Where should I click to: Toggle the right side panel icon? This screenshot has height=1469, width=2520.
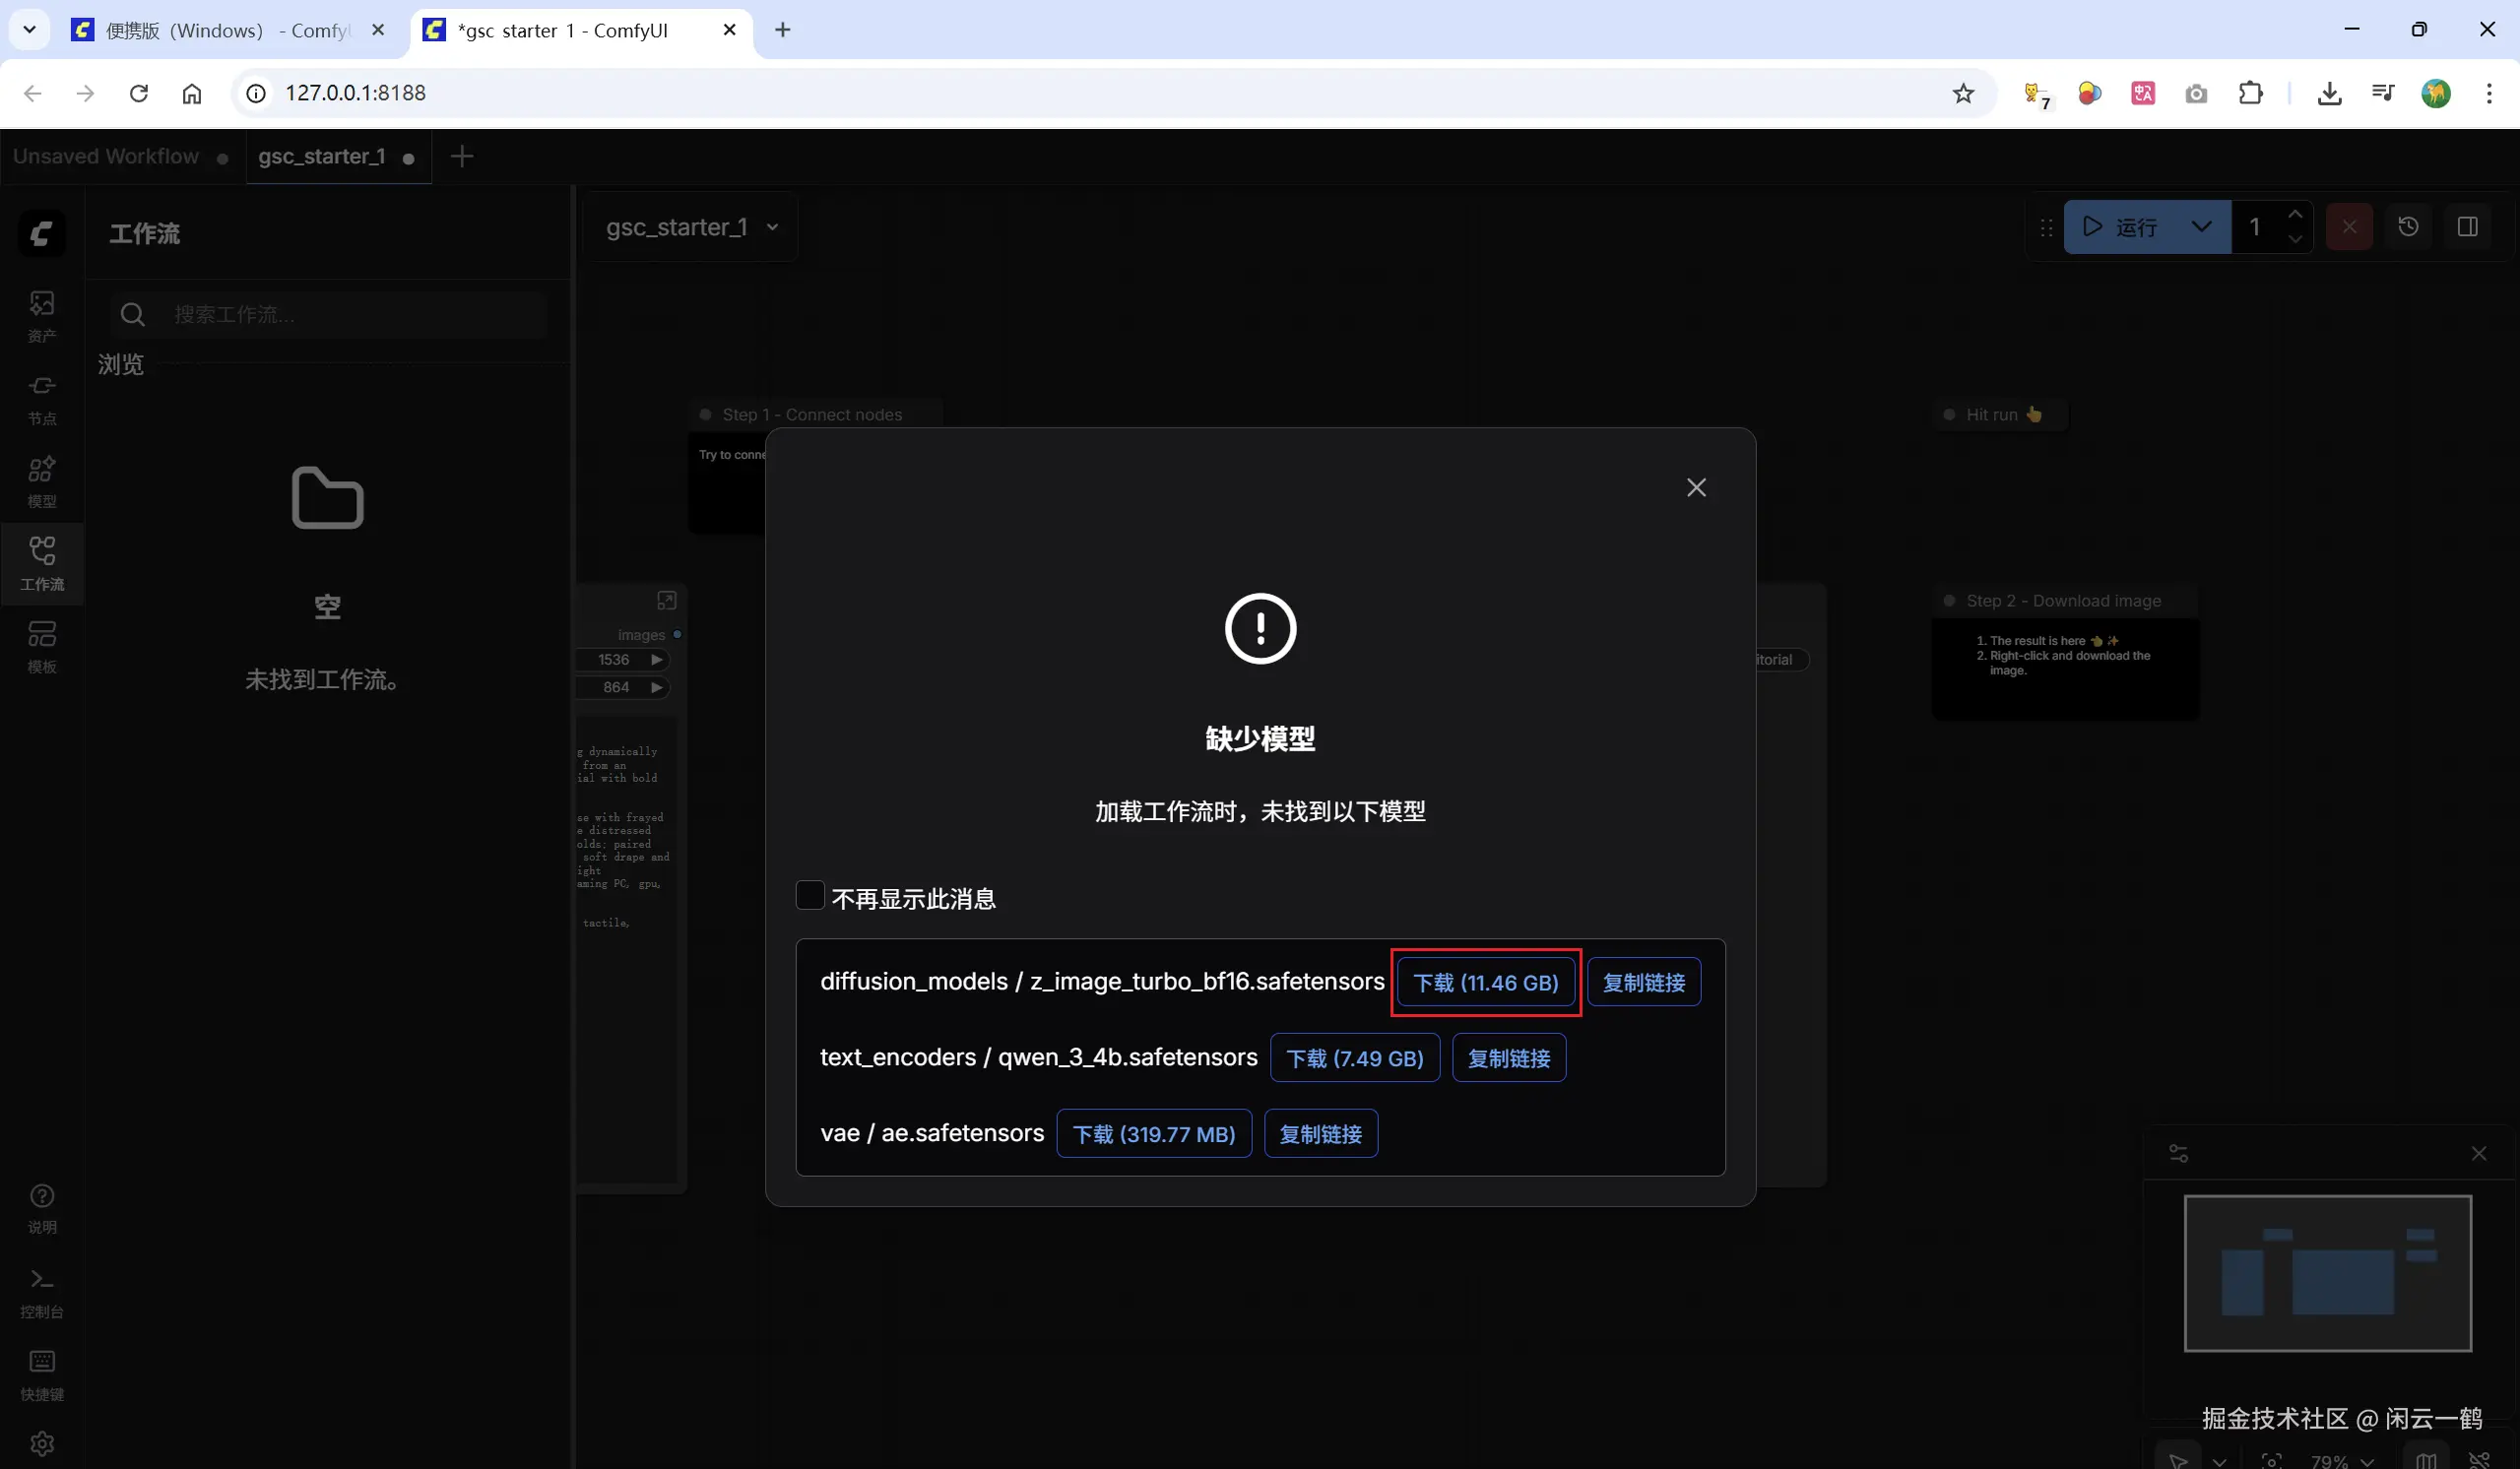(2467, 227)
